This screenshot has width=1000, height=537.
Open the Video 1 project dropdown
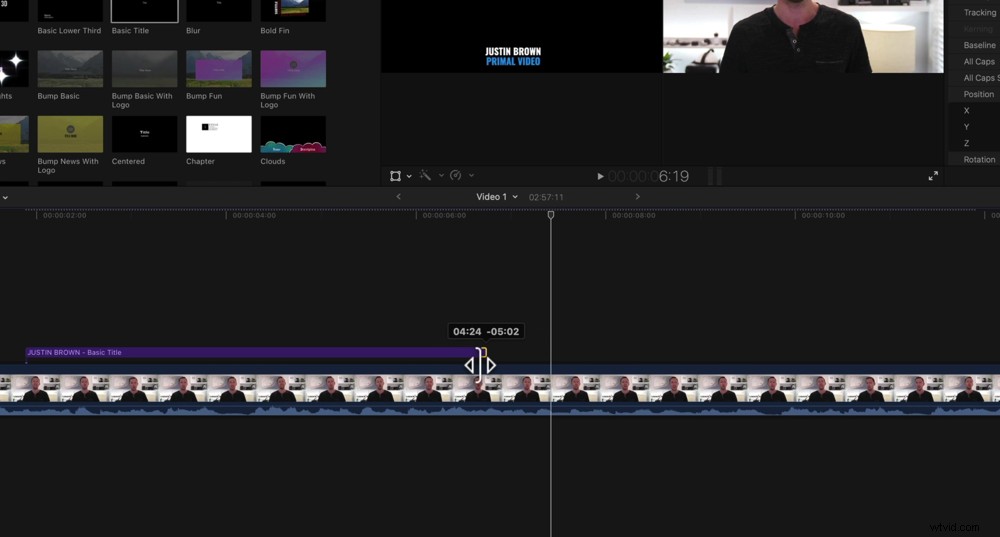497,196
